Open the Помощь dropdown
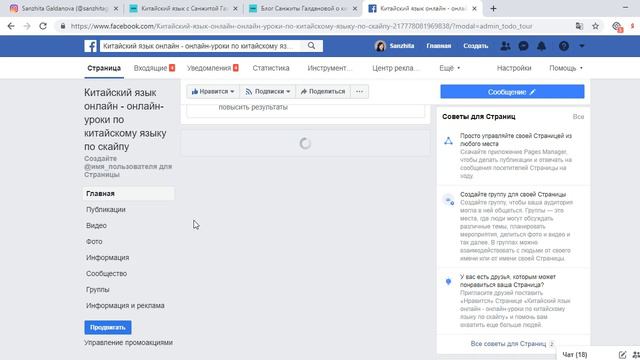Viewport: 640px width, 360px height. tap(566, 68)
